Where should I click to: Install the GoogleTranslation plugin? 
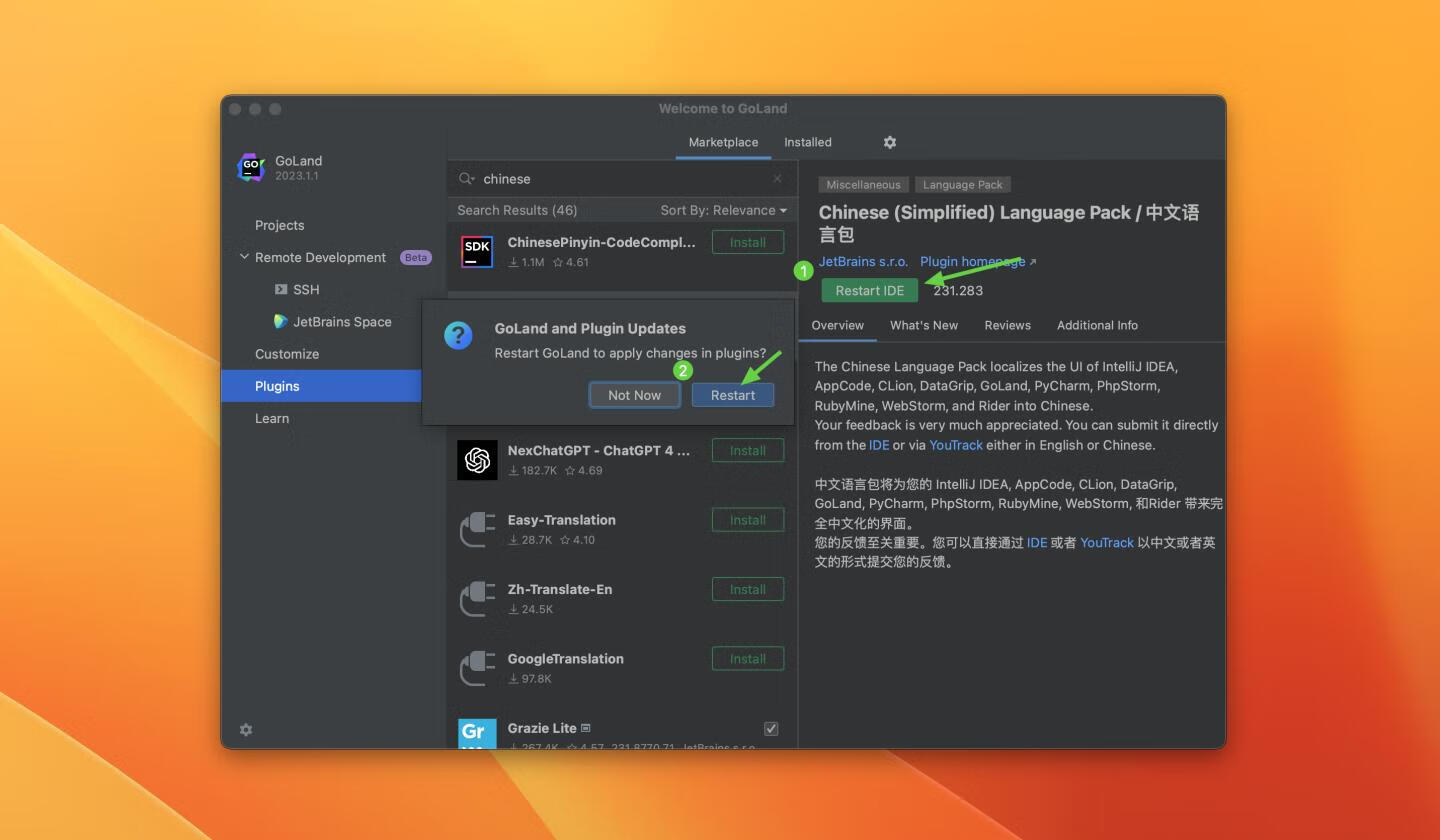click(x=748, y=659)
